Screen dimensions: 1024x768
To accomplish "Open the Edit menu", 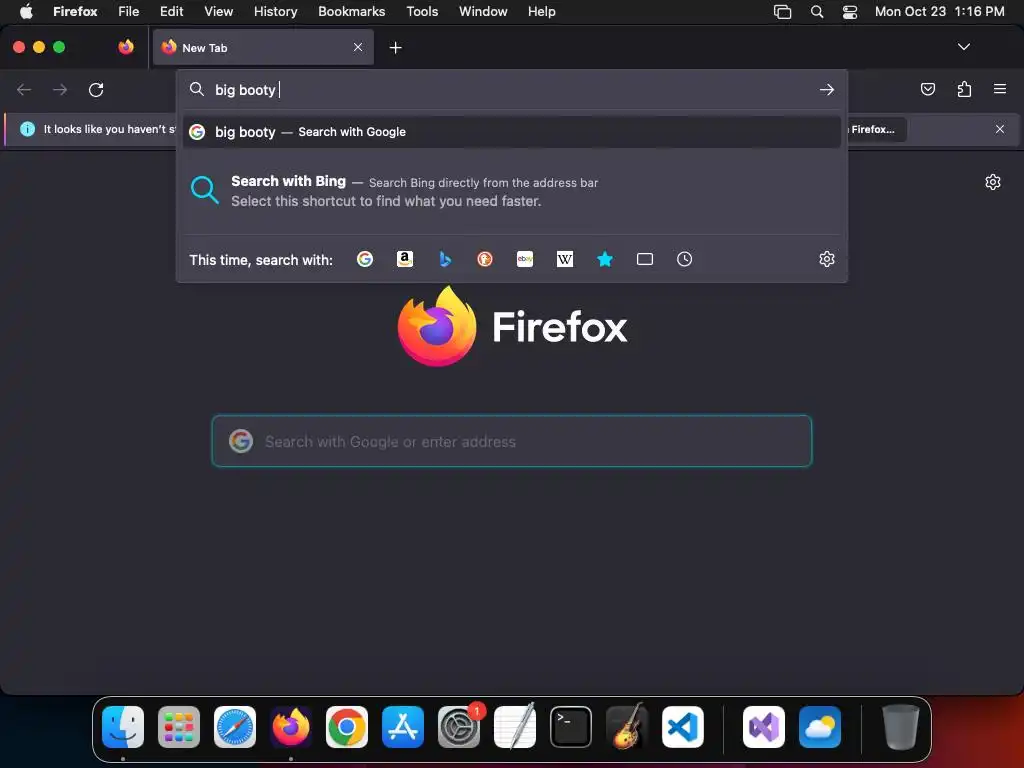I will point(172,11).
